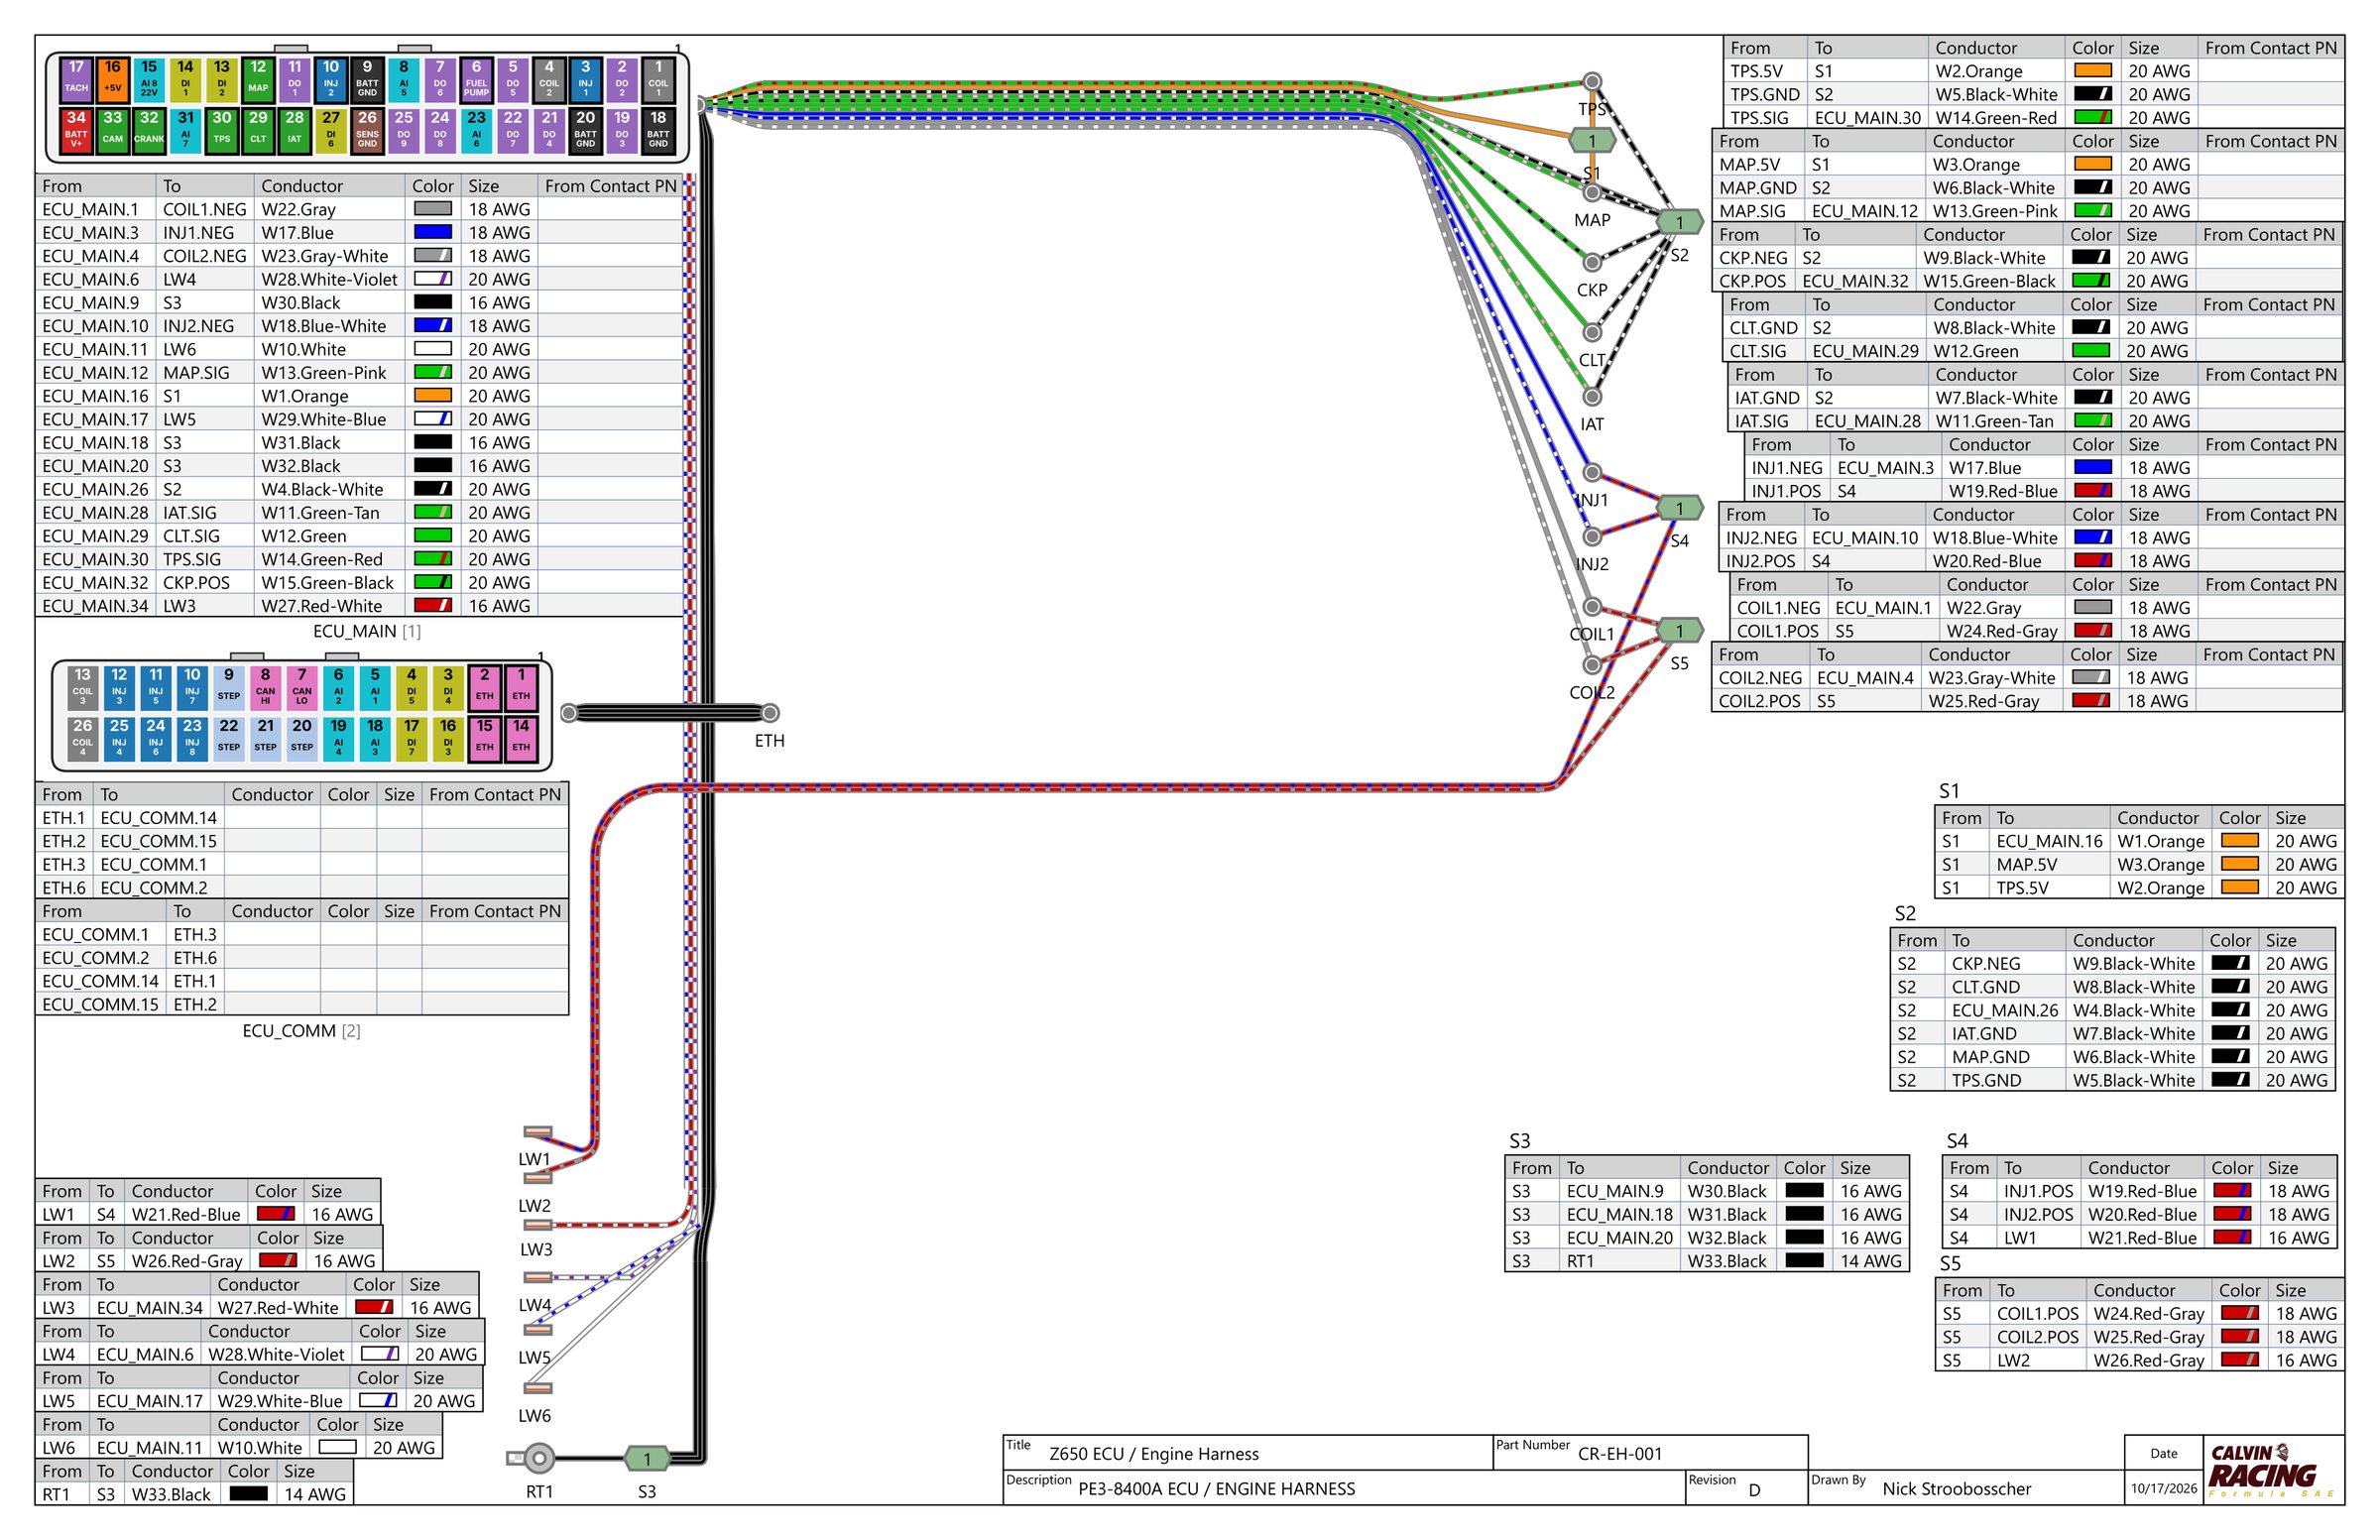Click the INJ1 connector node circle

click(1592, 472)
